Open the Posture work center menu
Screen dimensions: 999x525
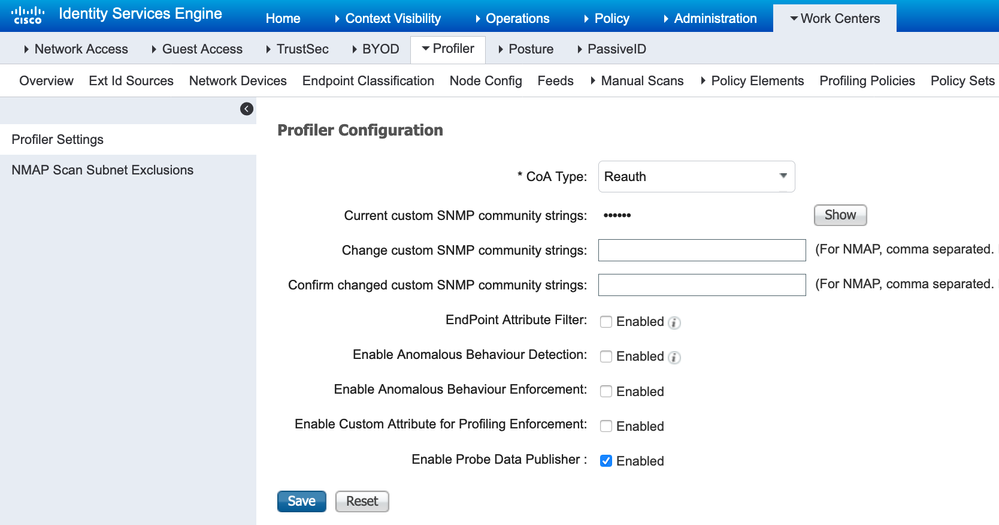point(526,49)
